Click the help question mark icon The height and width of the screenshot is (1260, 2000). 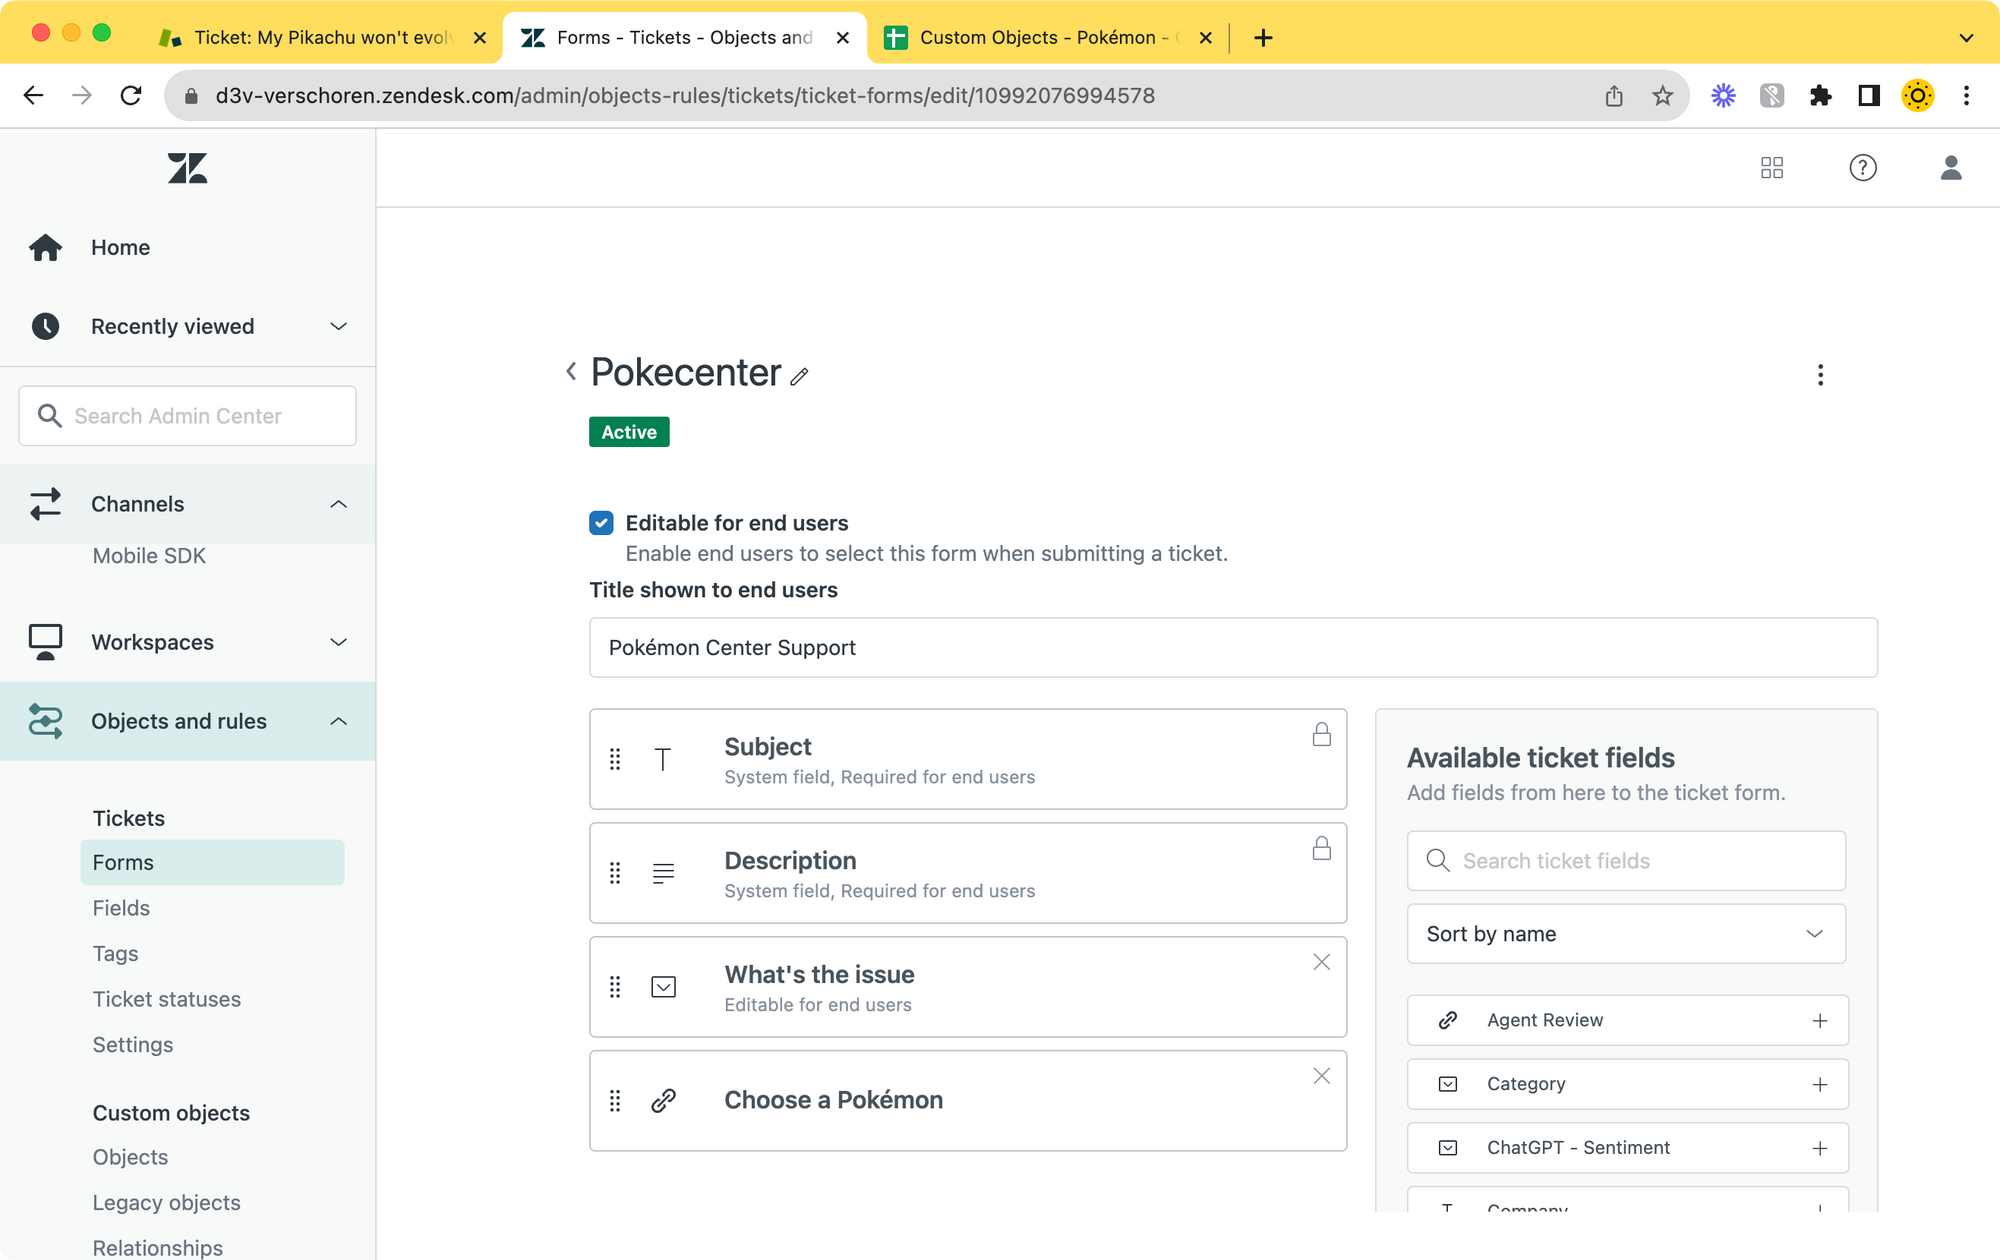pyautogui.click(x=1862, y=168)
